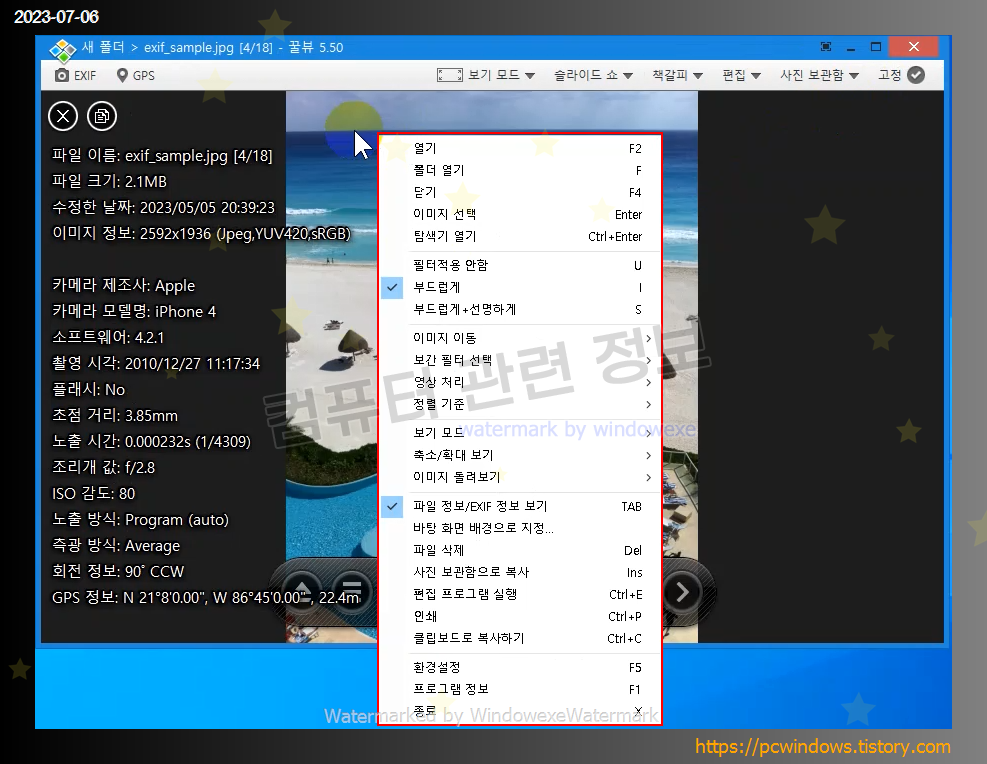Open the 슬라이드 쇼 dropdown
987x764 pixels.
593,76
